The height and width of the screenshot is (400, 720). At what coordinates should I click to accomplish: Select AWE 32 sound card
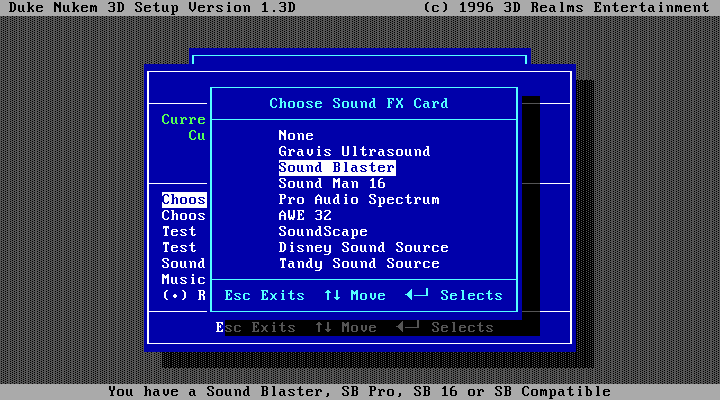(305, 215)
